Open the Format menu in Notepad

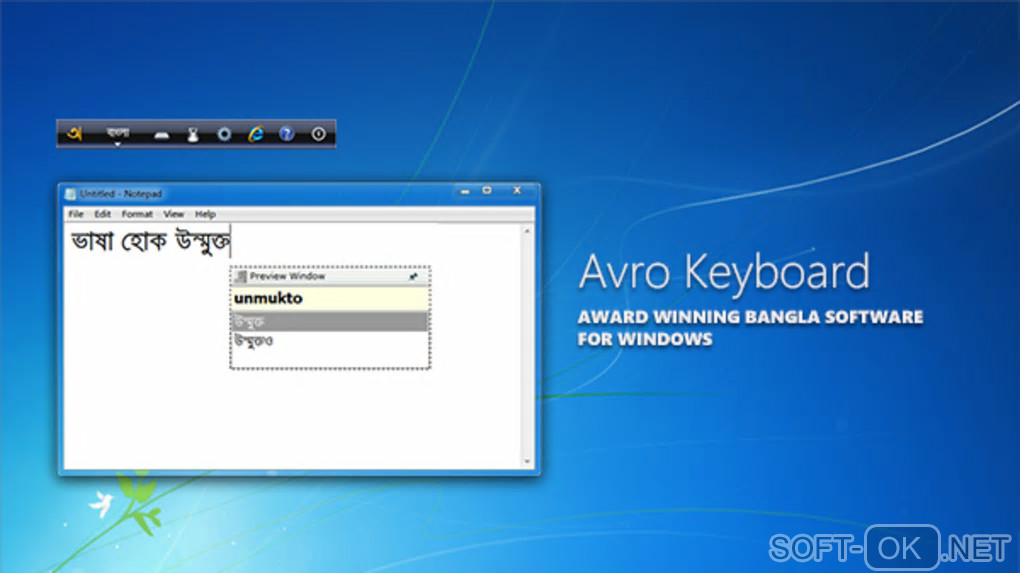[137, 214]
